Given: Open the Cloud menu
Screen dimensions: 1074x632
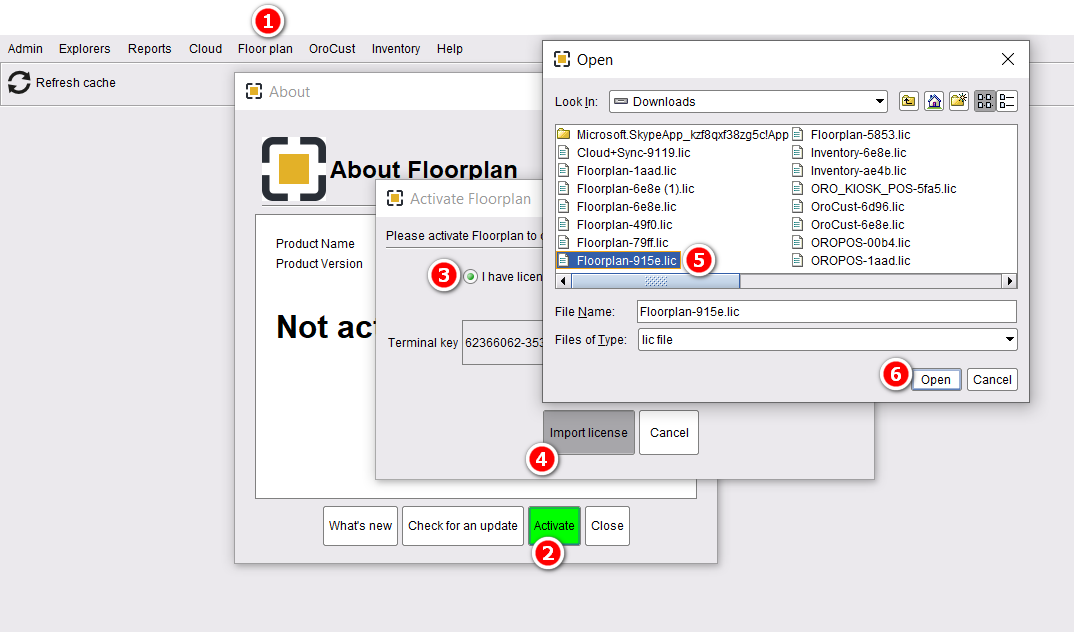Looking at the screenshot, I should click(205, 49).
